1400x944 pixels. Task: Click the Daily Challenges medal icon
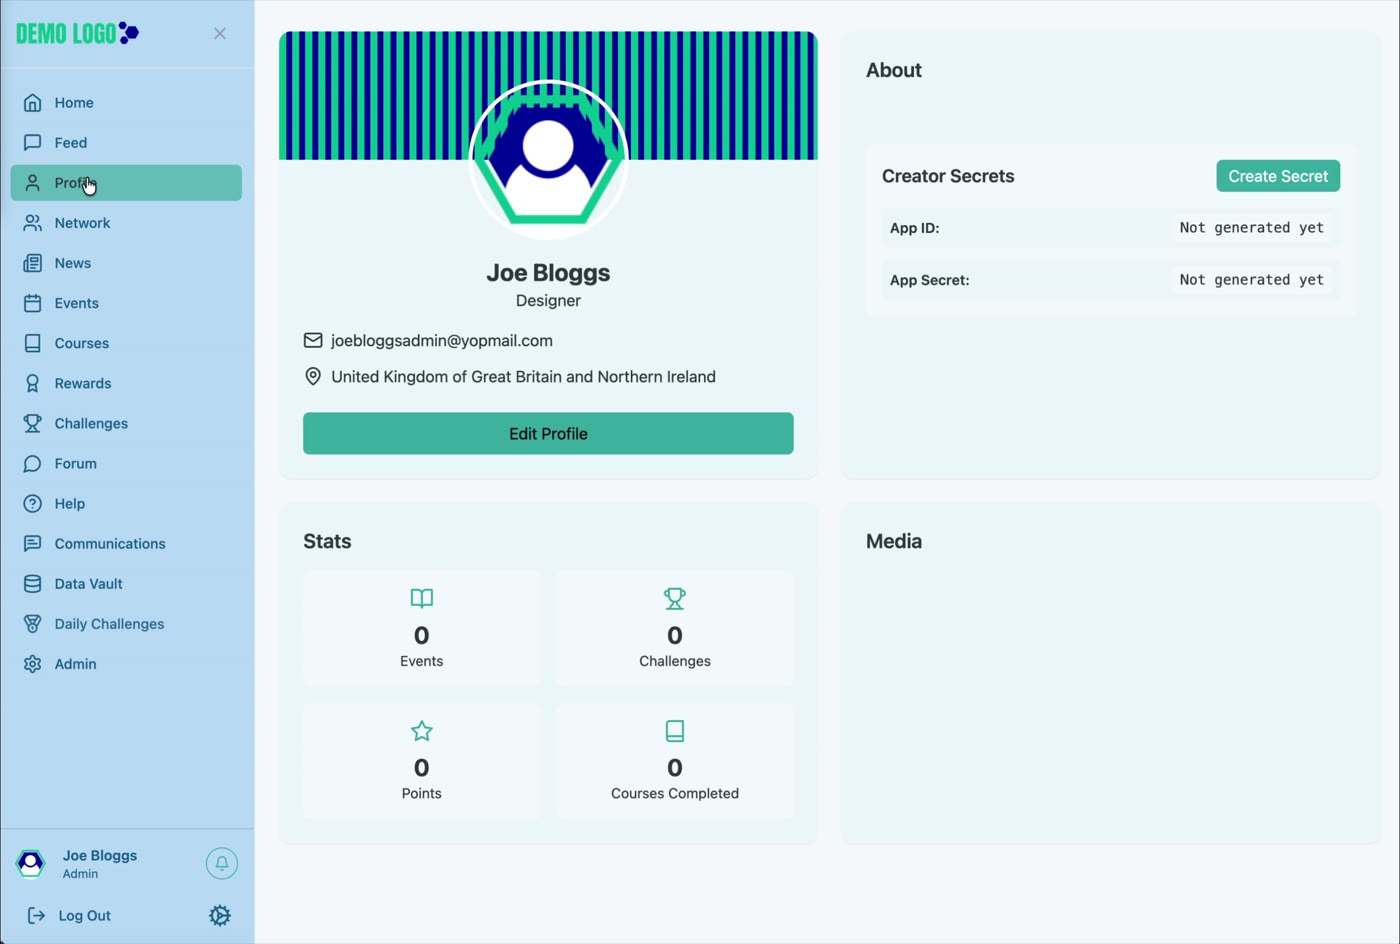[33, 623]
